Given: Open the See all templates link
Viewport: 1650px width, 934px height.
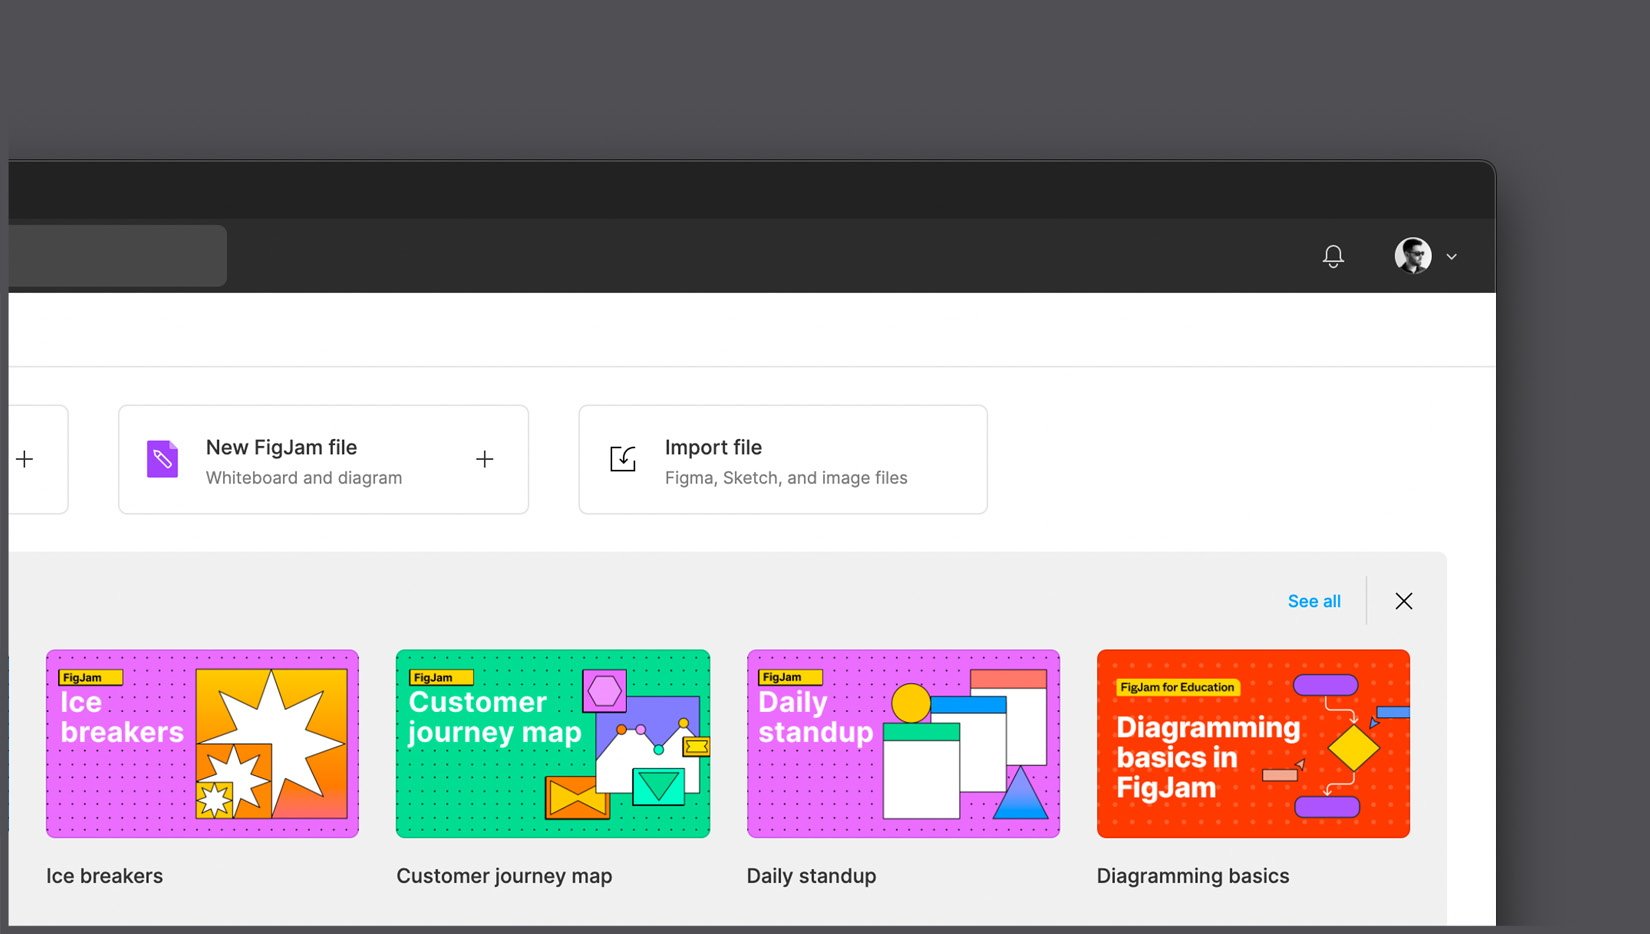Looking at the screenshot, I should pos(1314,601).
